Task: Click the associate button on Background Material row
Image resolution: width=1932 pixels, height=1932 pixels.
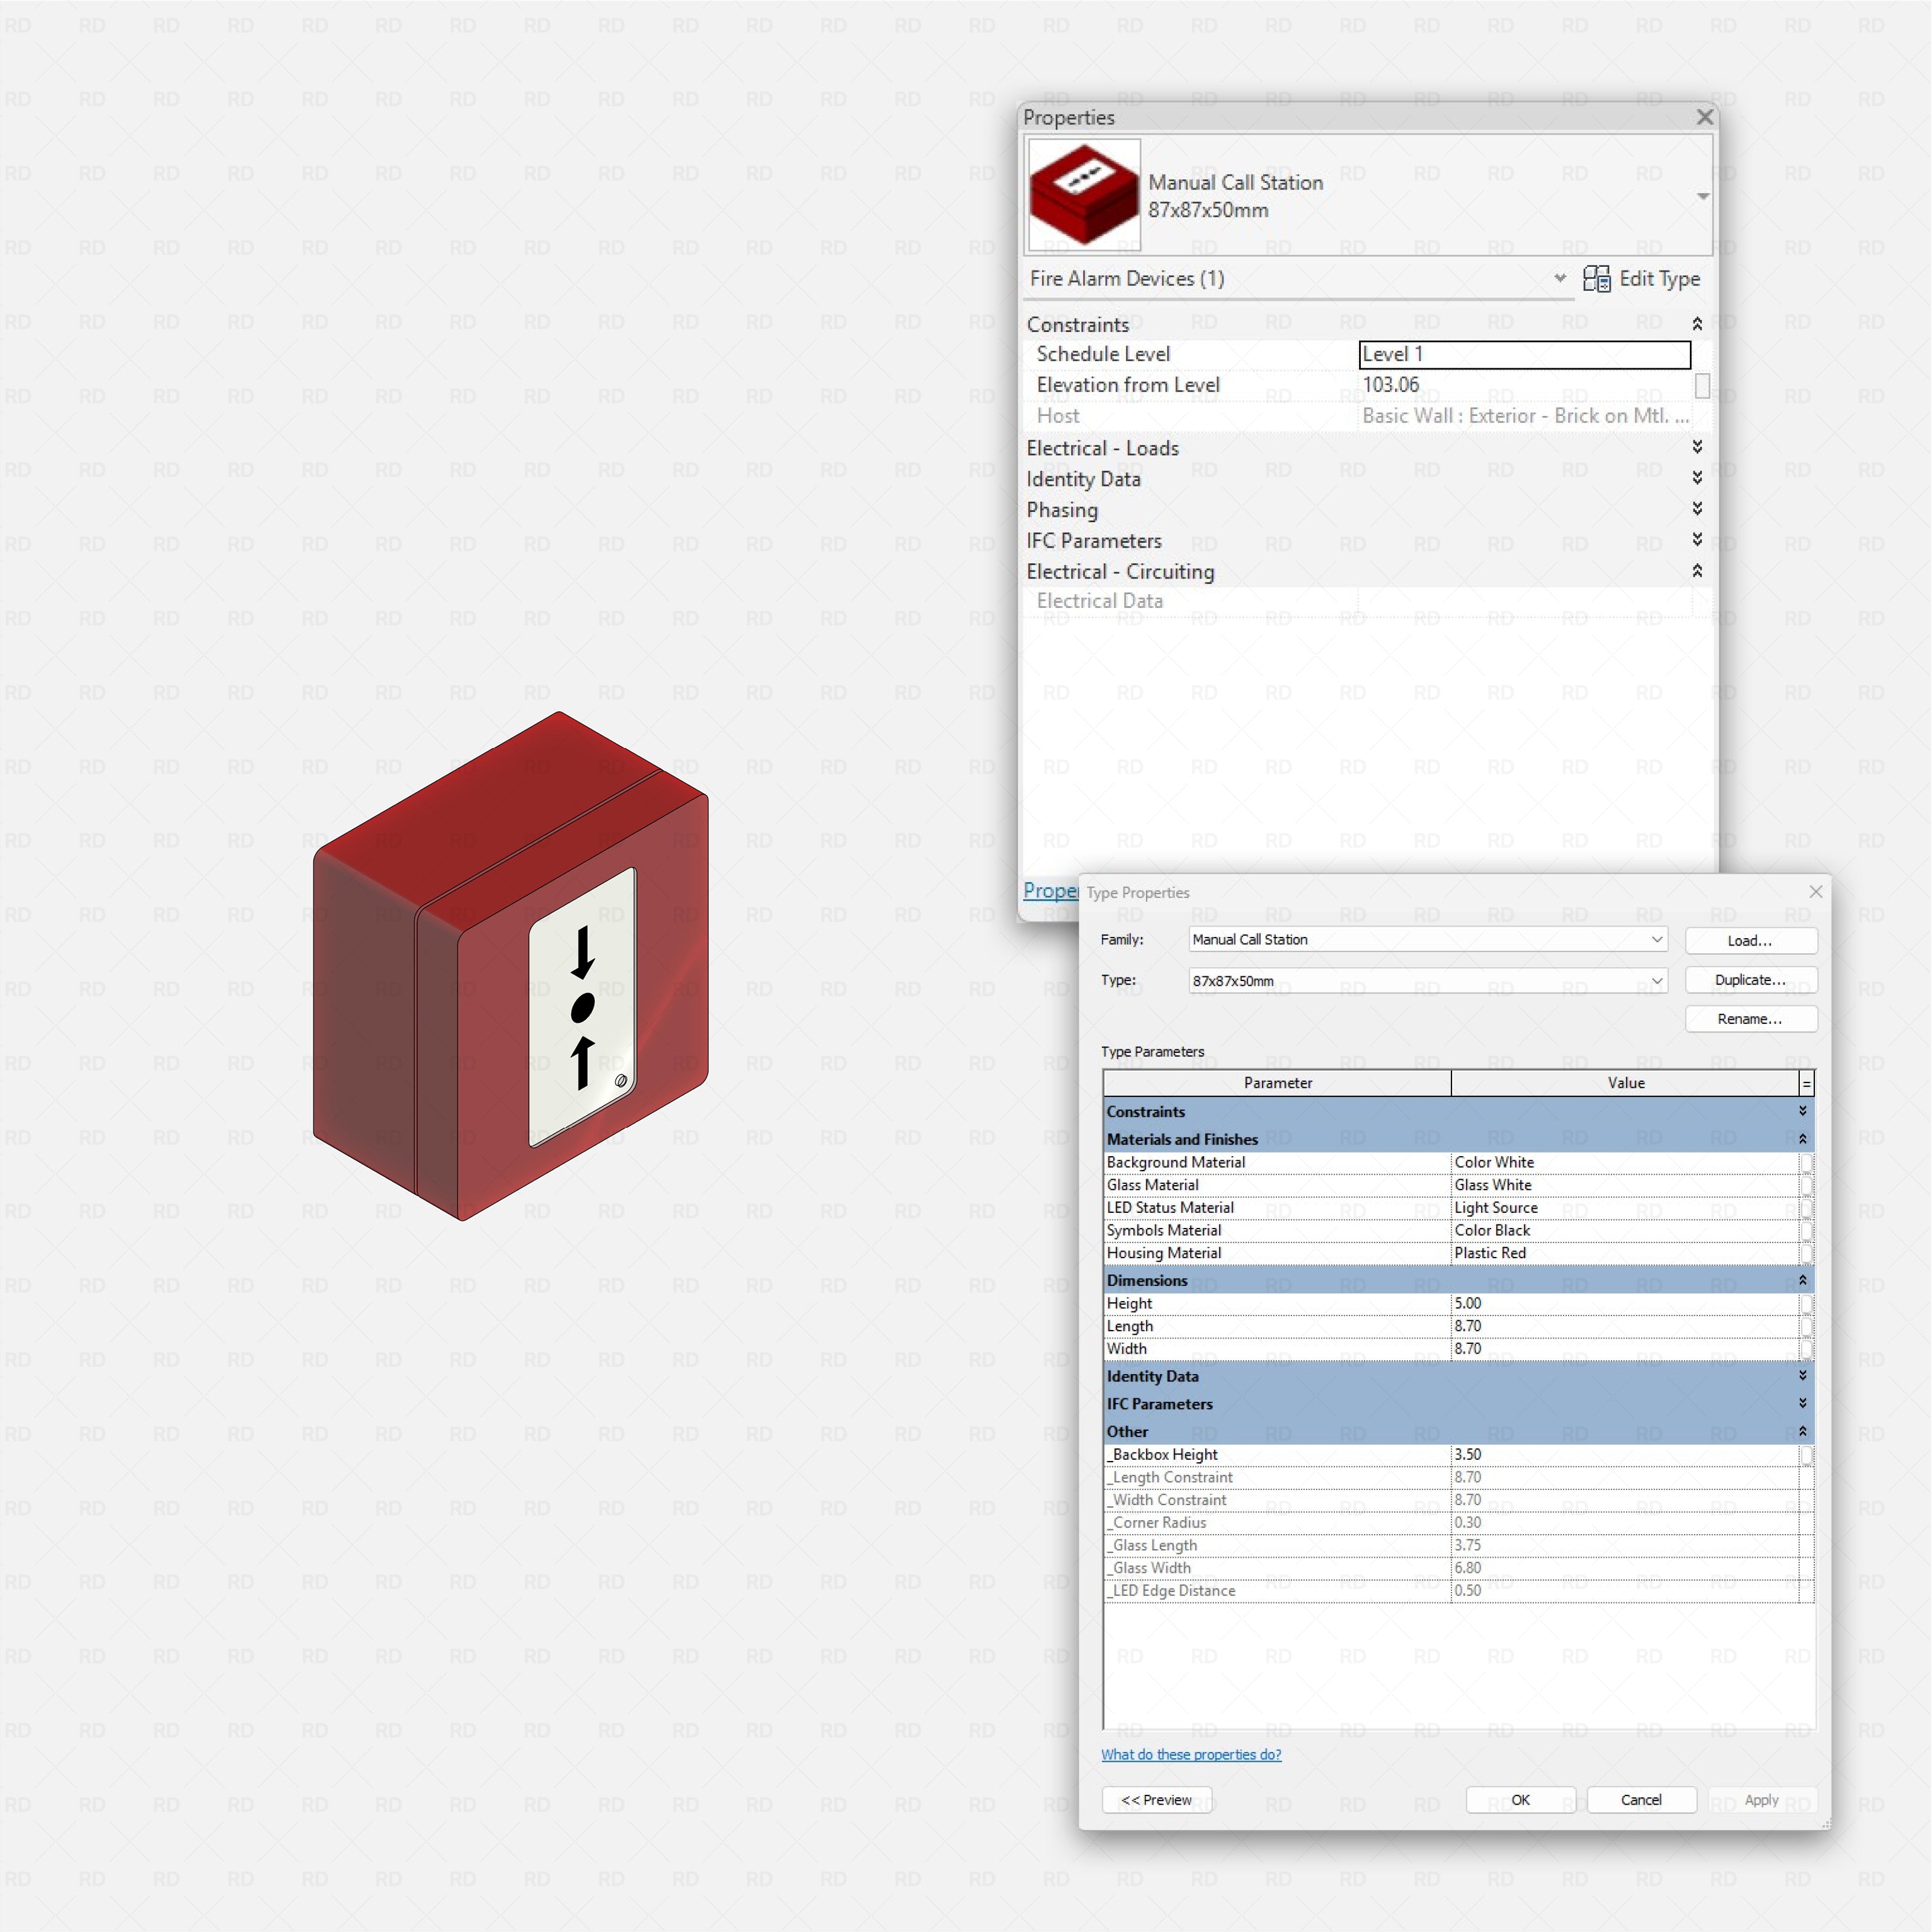Action: 1806,1162
